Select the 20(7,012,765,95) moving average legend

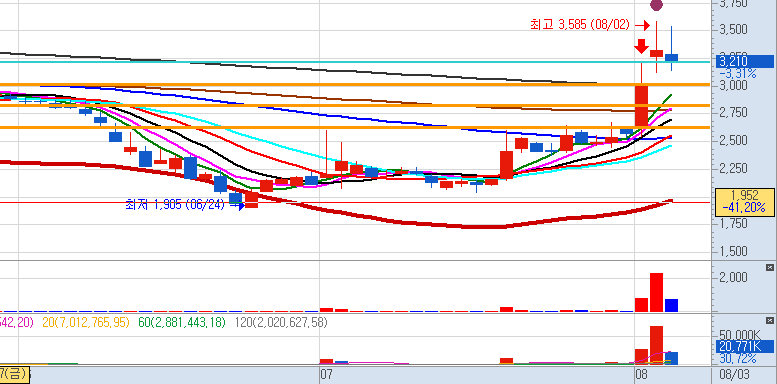tap(86, 323)
